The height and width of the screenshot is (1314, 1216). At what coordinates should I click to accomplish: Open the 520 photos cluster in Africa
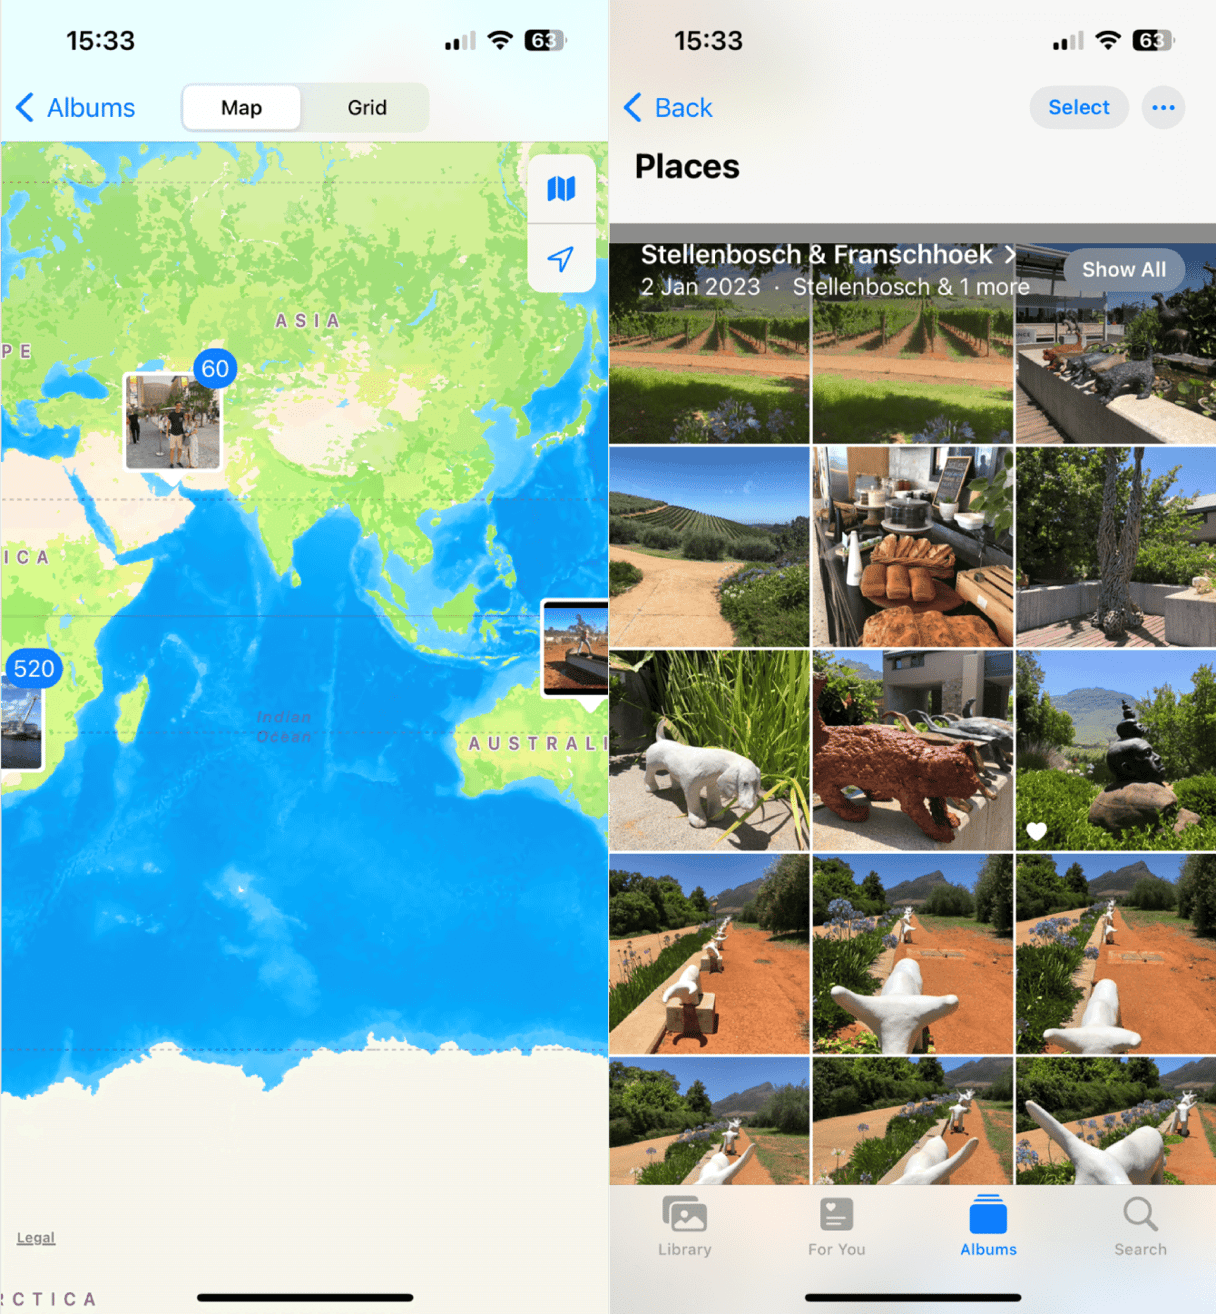pos(34,669)
